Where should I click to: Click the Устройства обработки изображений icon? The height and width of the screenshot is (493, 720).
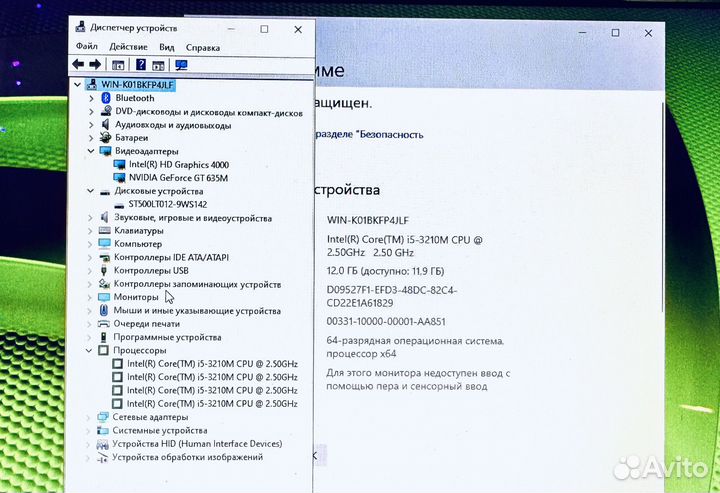pos(102,457)
